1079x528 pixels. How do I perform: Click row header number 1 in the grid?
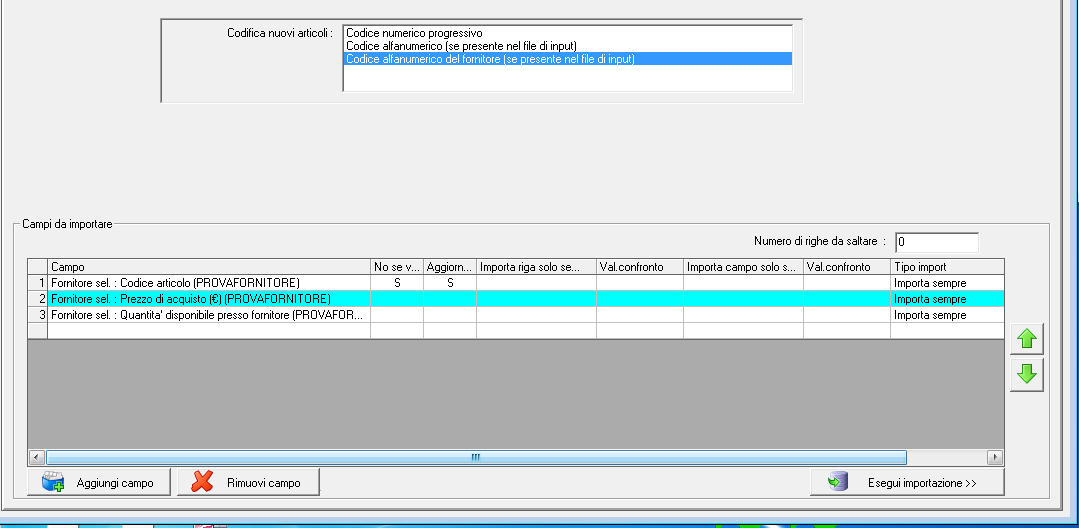[x=38, y=282]
